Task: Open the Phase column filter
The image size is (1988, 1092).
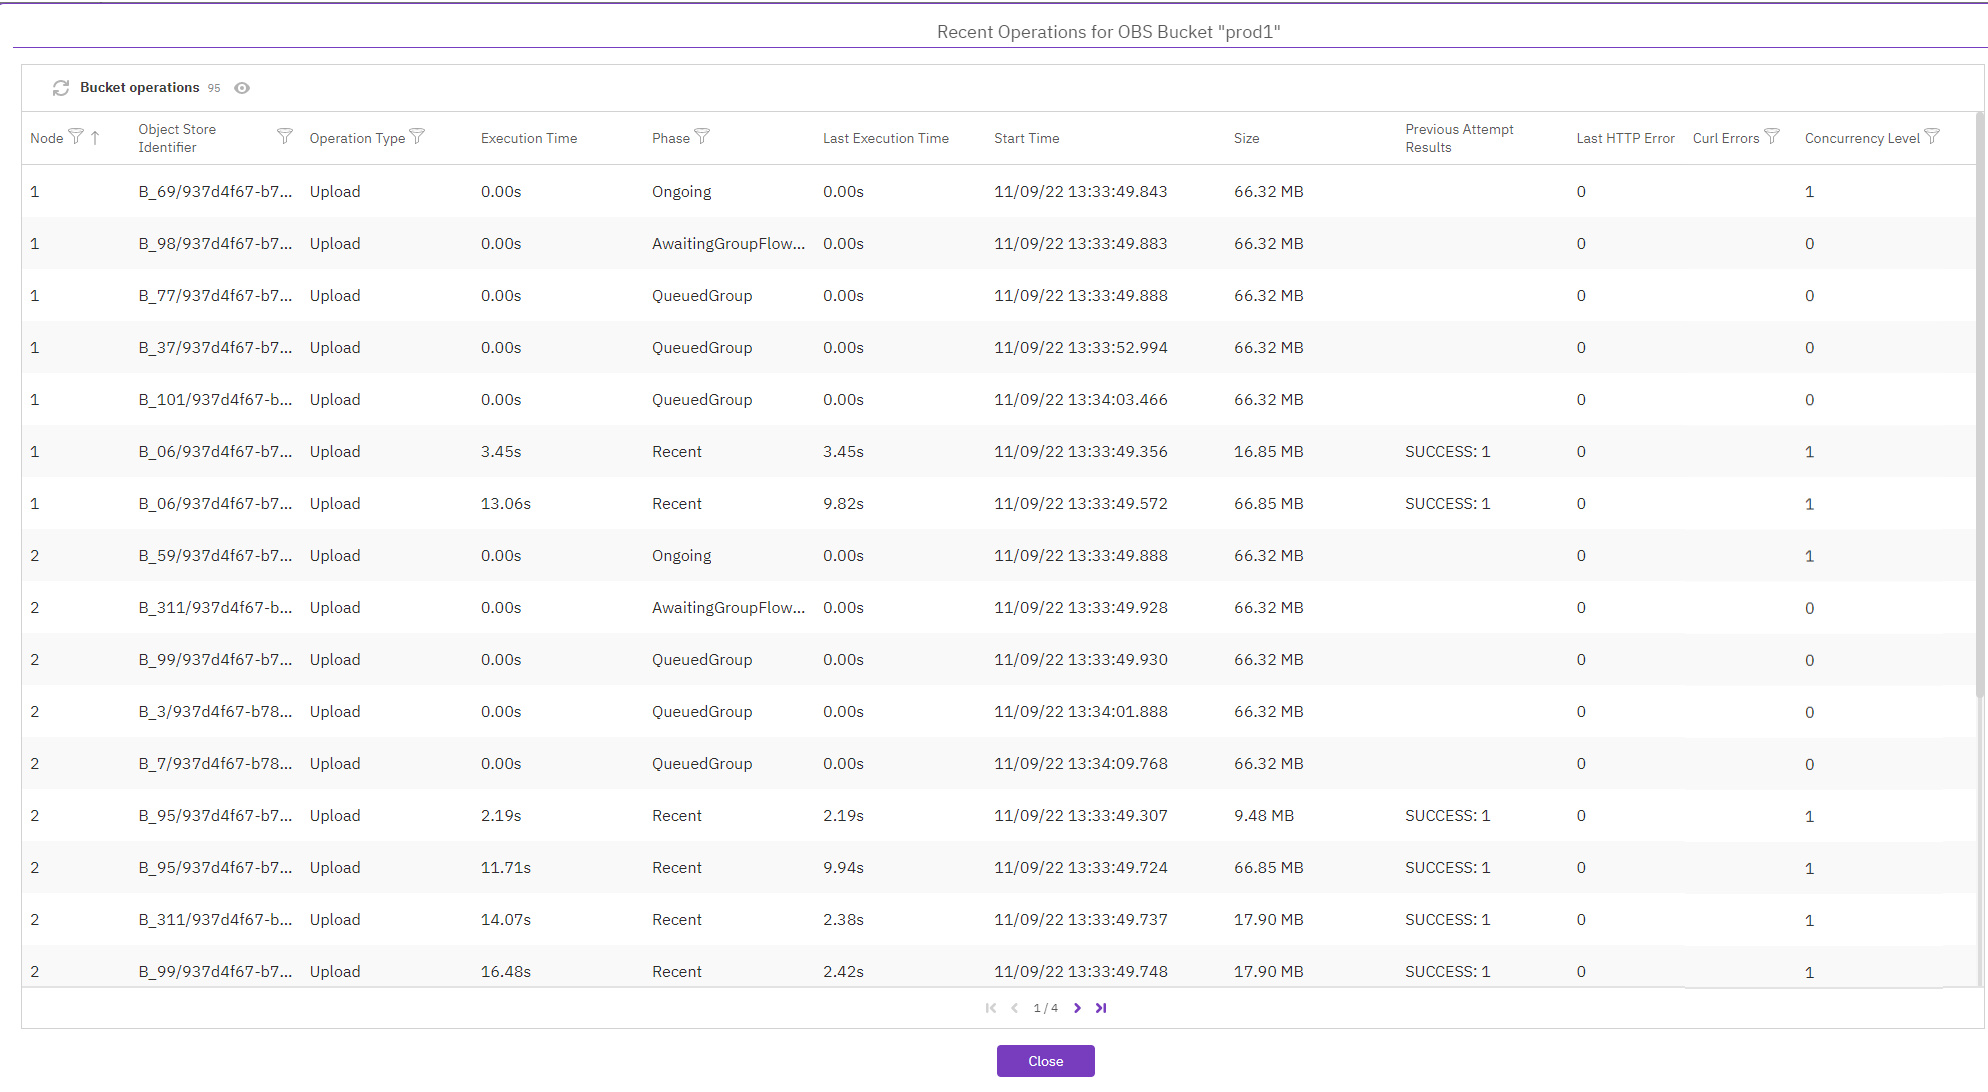Action: (x=702, y=136)
